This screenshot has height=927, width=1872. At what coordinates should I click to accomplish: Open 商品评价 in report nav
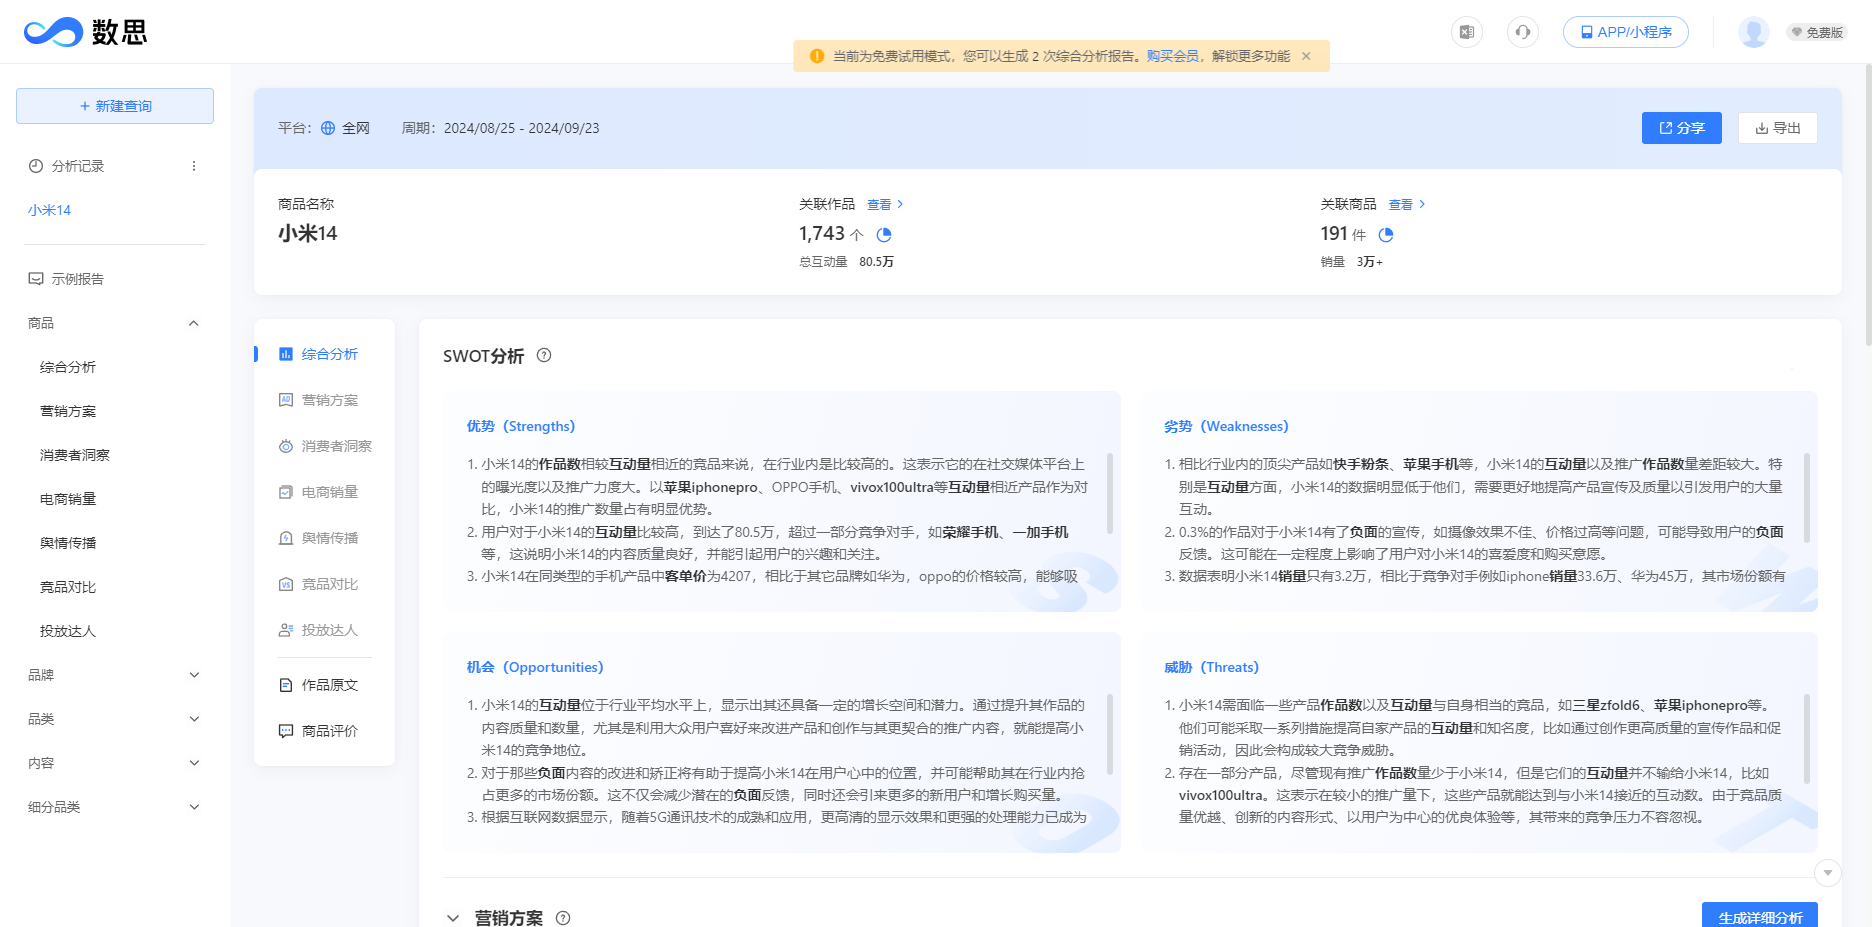[318, 731]
